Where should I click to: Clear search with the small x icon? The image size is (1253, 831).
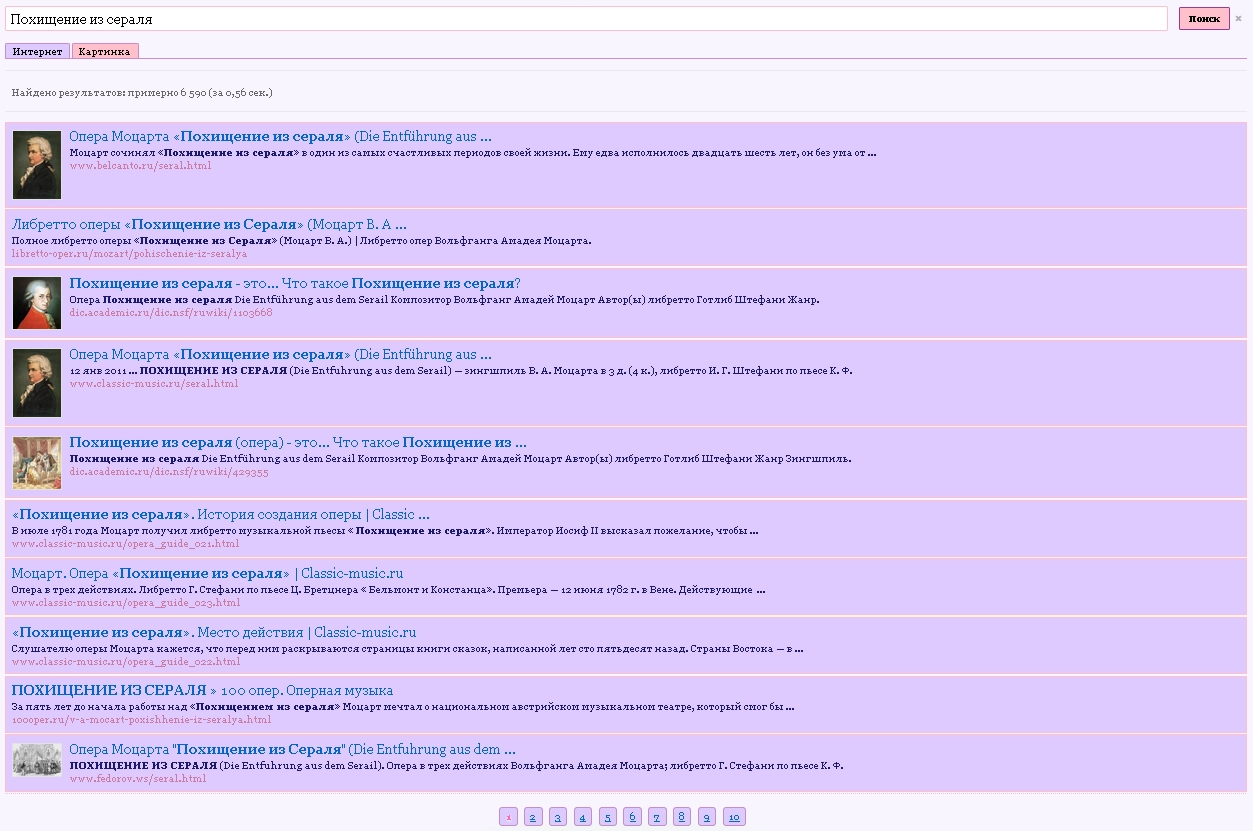(x=1238, y=19)
